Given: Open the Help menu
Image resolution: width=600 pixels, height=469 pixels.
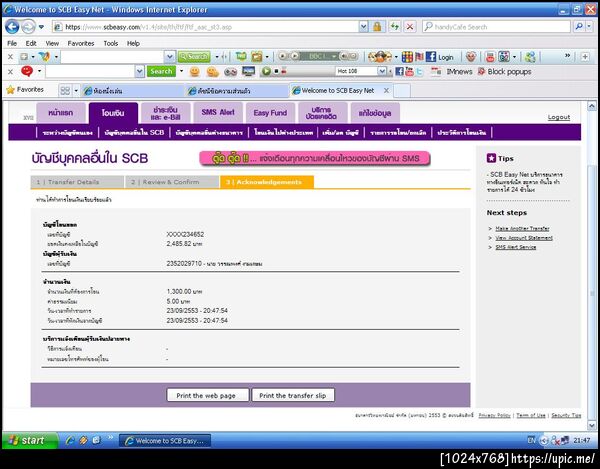Looking at the screenshot, I should (x=133, y=44).
